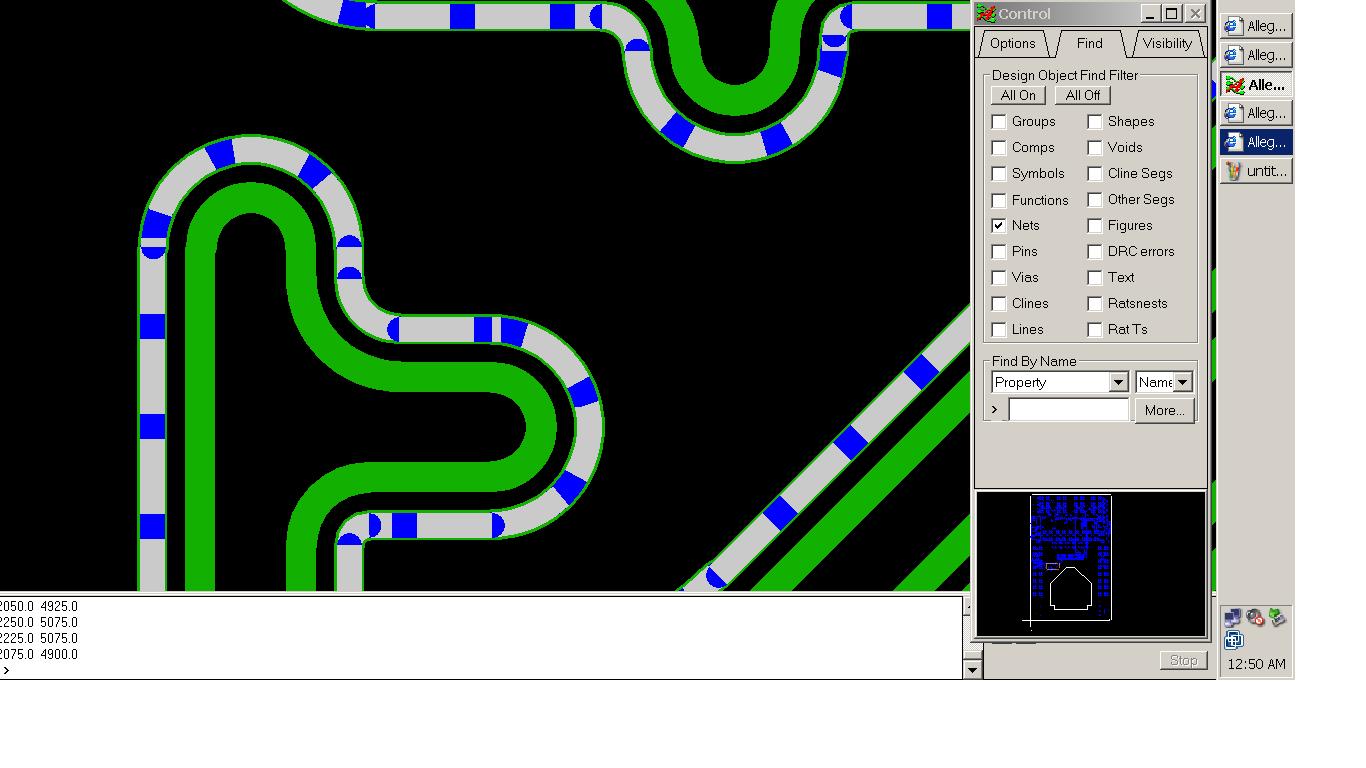Viewport: 1366px width, 768px height.
Task: Switch to the bold Allegro taskbar button
Action: [x=1256, y=85]
